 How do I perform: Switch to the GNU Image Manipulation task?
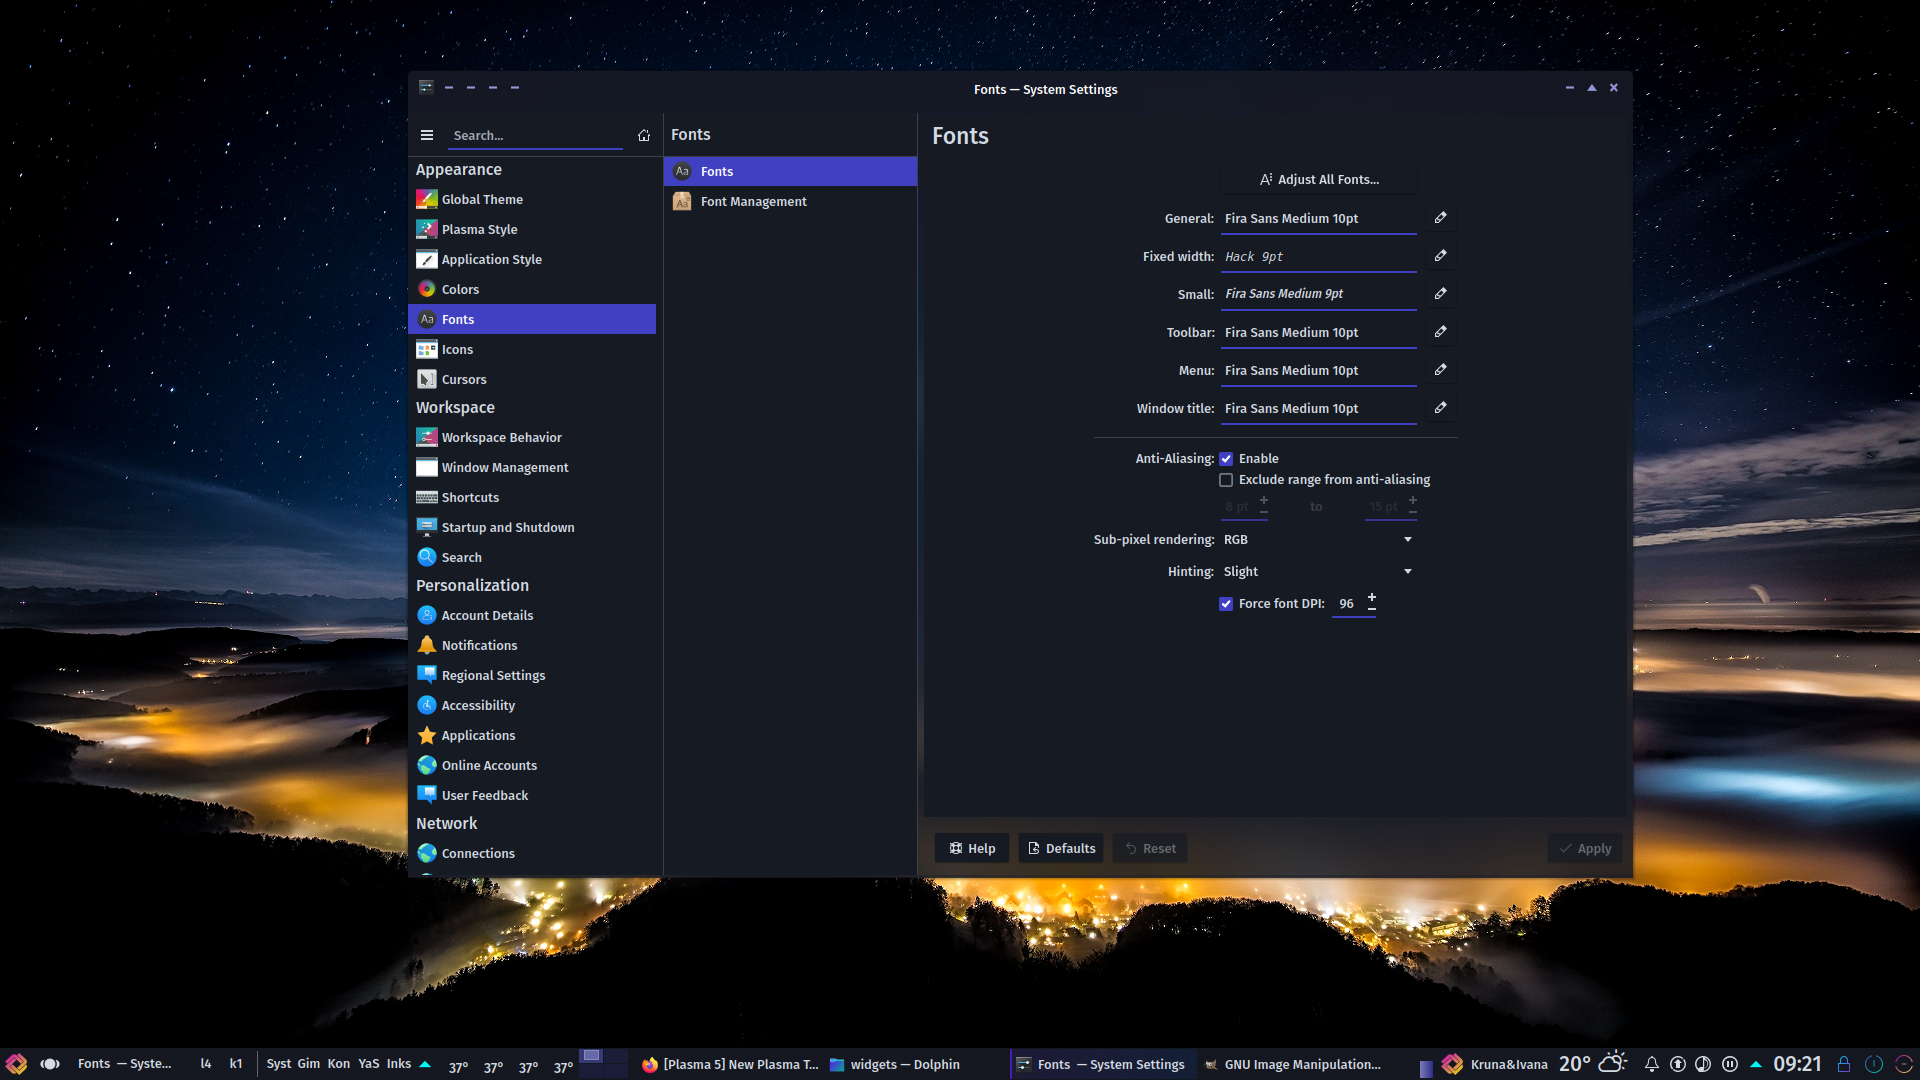pyautogui.click(x=1292, y=1064)
